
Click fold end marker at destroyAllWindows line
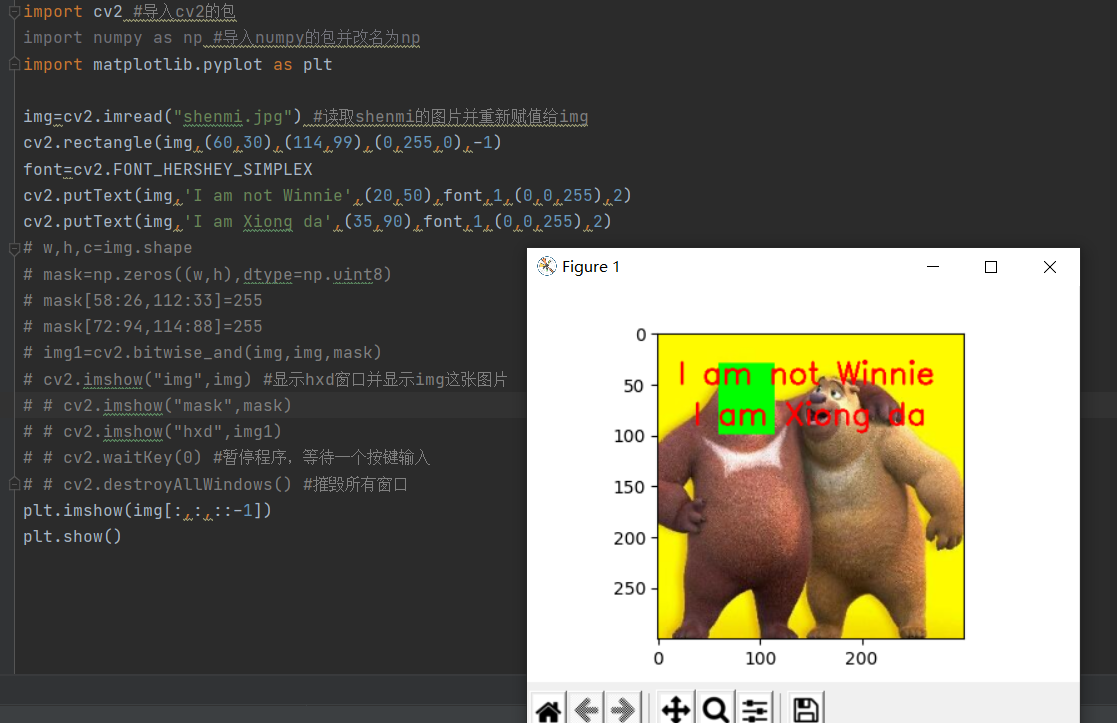click(14, 484)
